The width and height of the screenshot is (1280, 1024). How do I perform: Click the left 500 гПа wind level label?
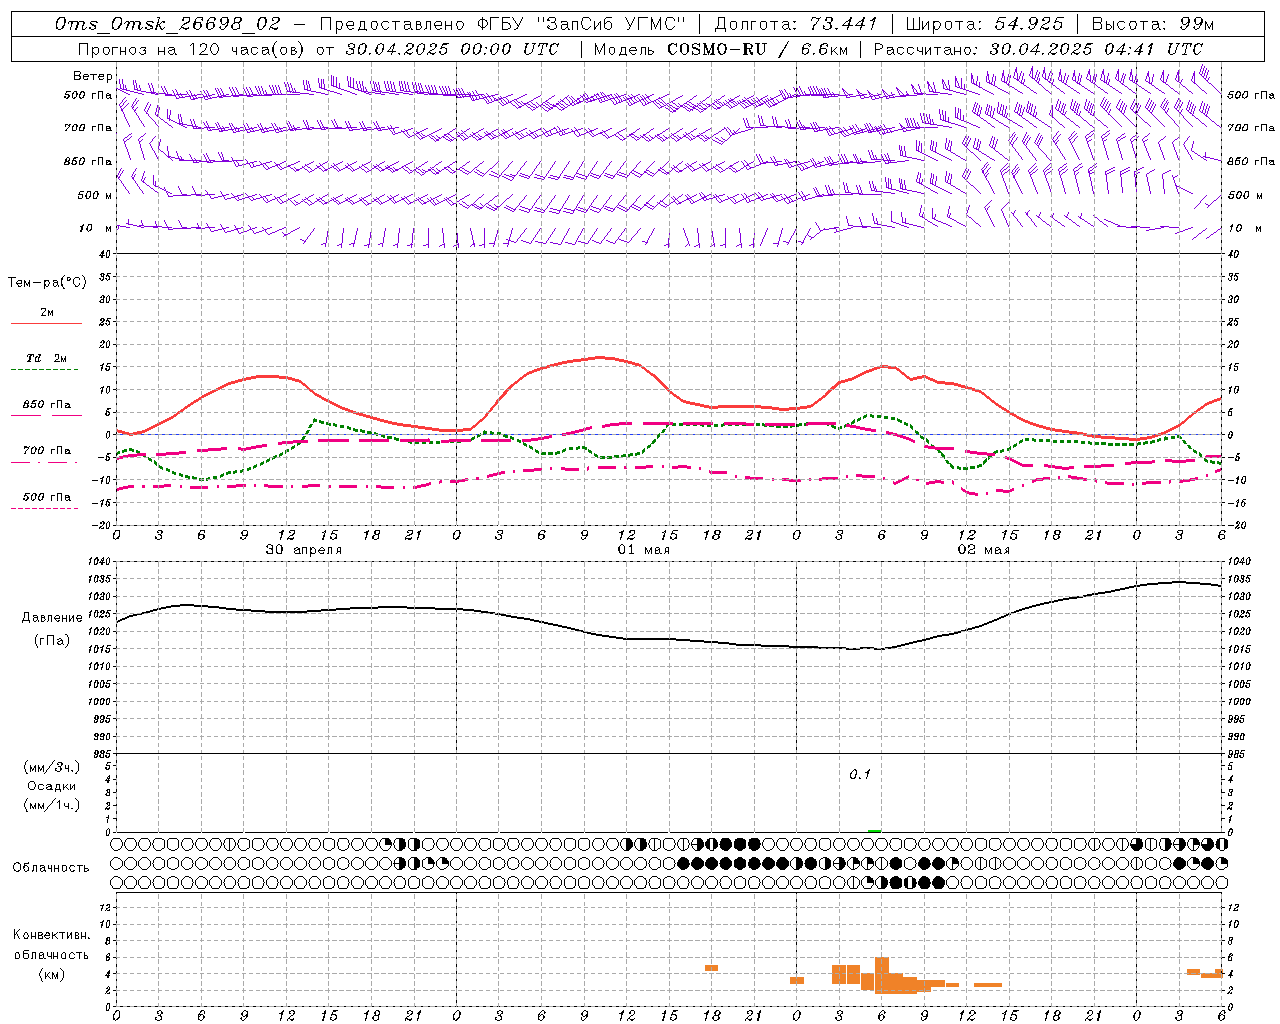click(x=88, y=95)
